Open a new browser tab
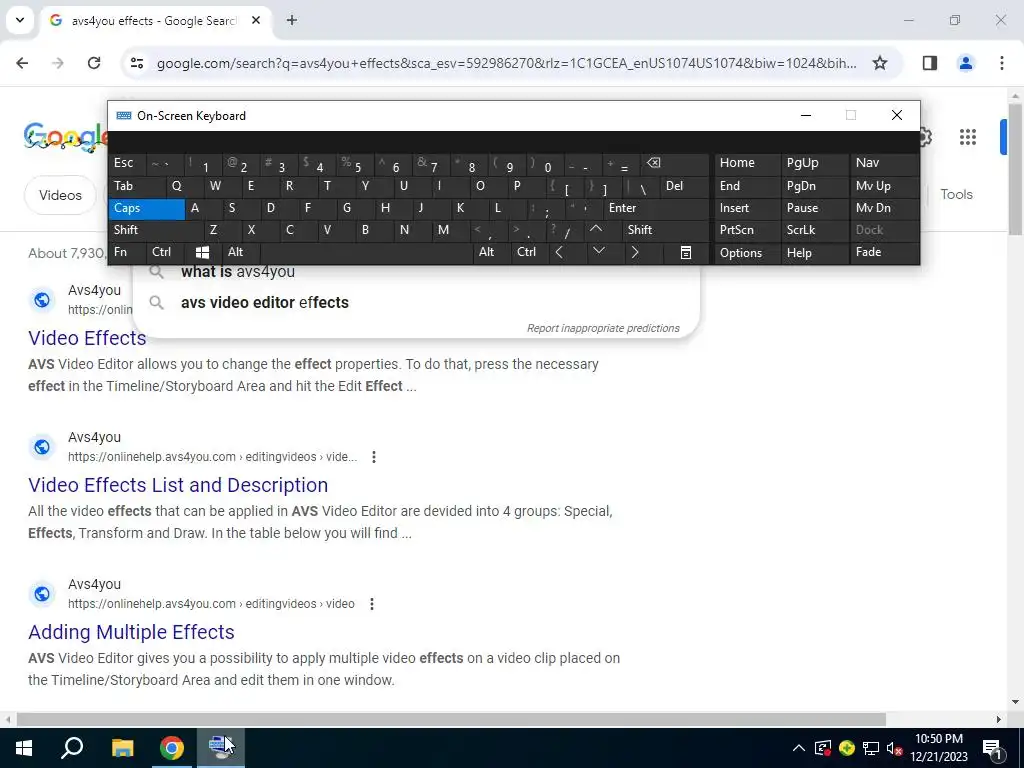 (x=292, y=20)
